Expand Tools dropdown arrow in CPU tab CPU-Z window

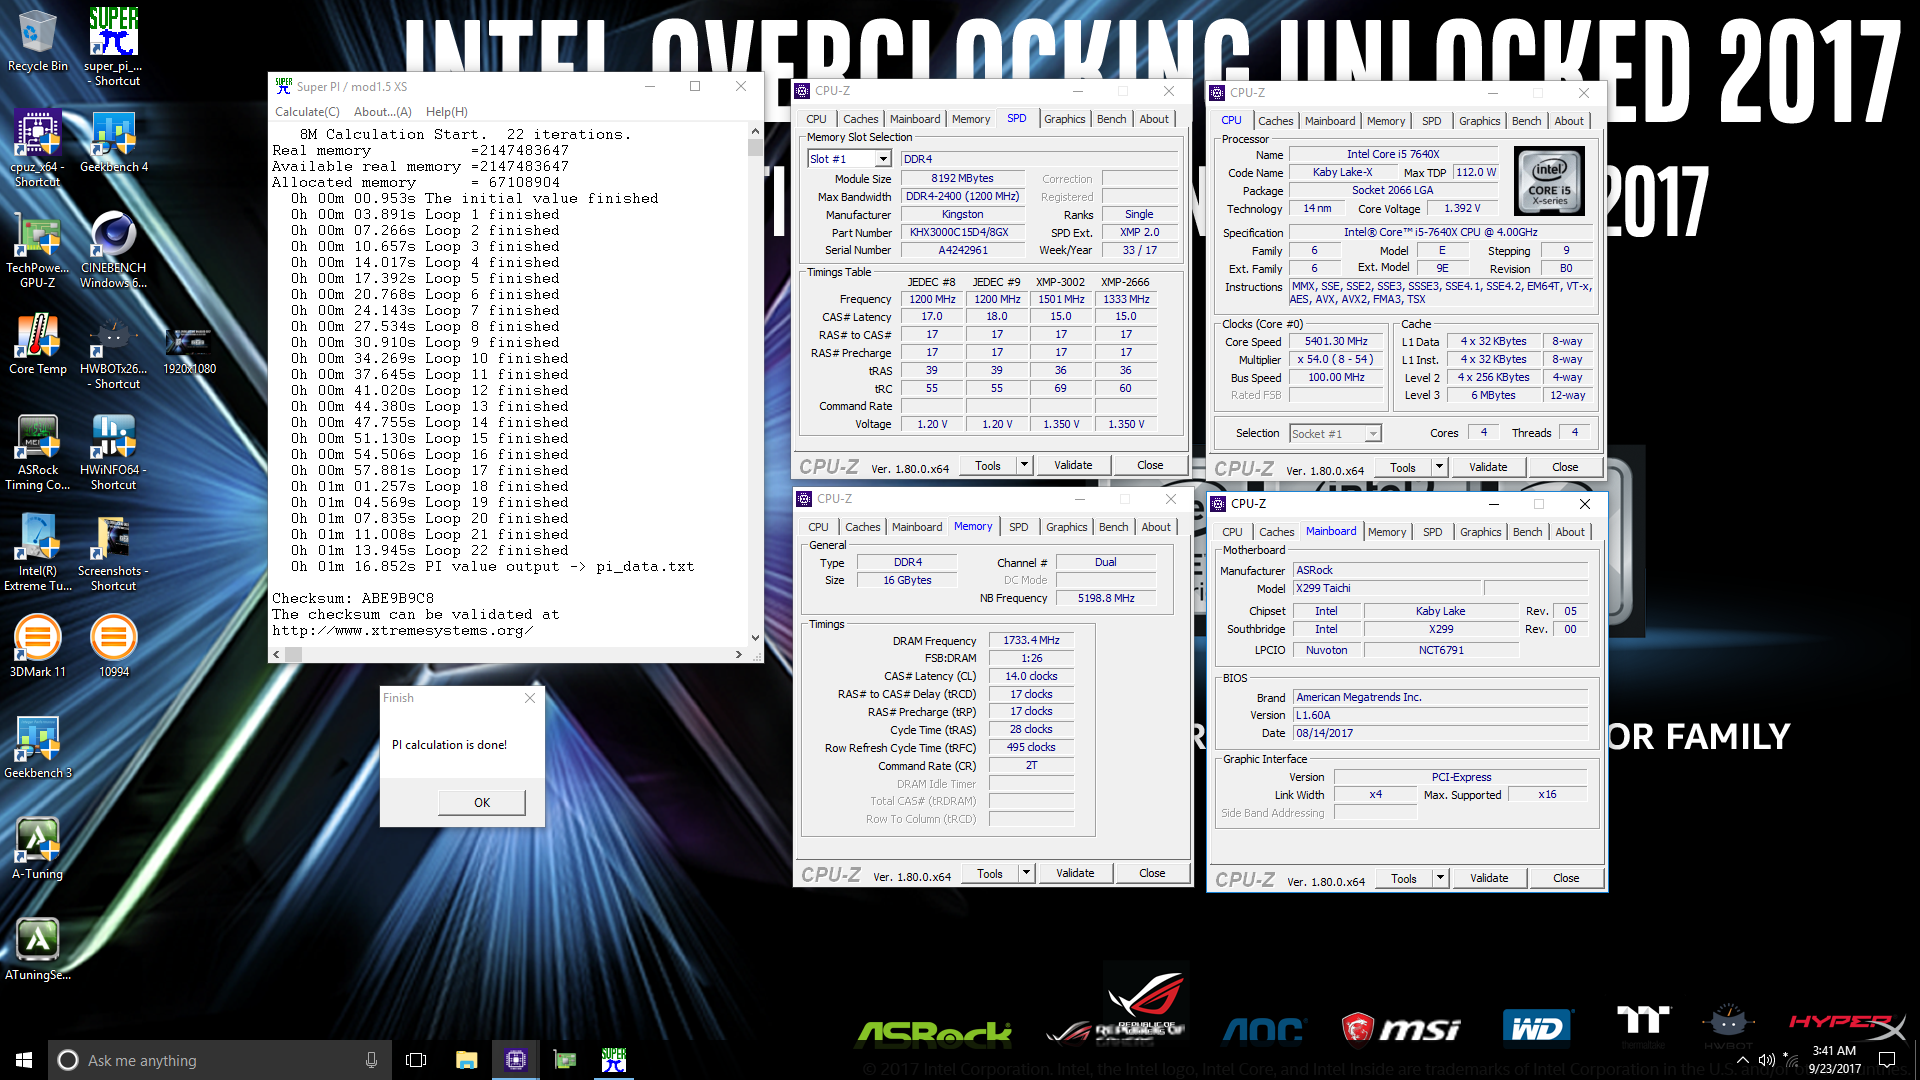tap(1439, 467)
